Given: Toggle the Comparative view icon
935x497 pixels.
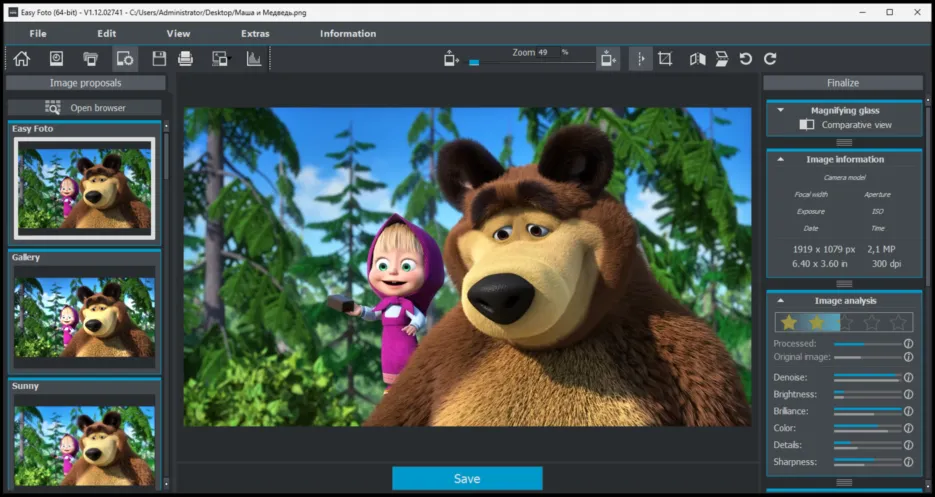Looking at the screenshot, I should (x=807, y=125).
